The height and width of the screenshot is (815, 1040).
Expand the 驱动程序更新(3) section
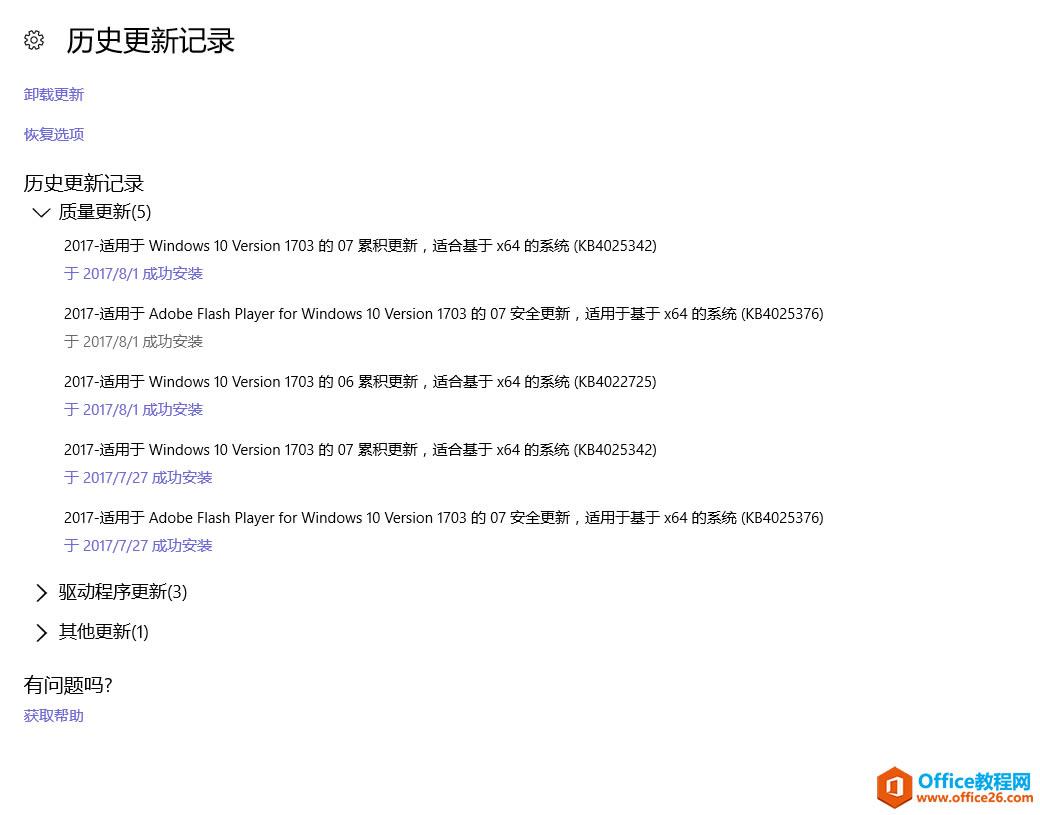[122, 592]
